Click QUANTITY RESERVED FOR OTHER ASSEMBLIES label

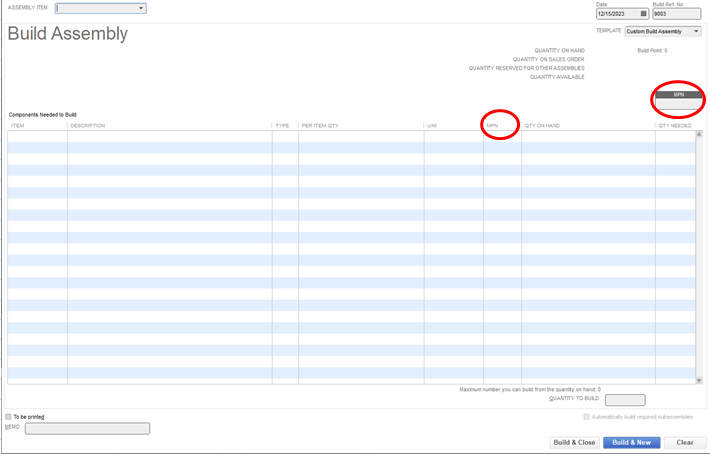pyautogui.click(x=527, y=68)
